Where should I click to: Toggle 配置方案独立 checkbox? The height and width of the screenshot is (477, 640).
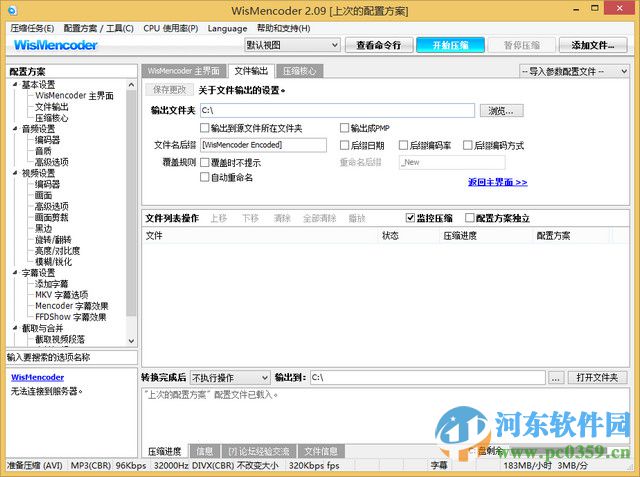click(x=470, y=218)
